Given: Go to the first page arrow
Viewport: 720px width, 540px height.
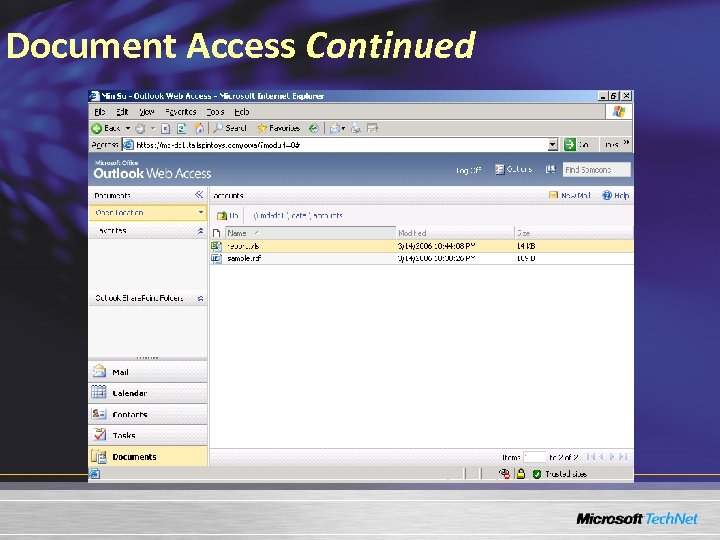Looking at the screenshot, I should 591,457.
